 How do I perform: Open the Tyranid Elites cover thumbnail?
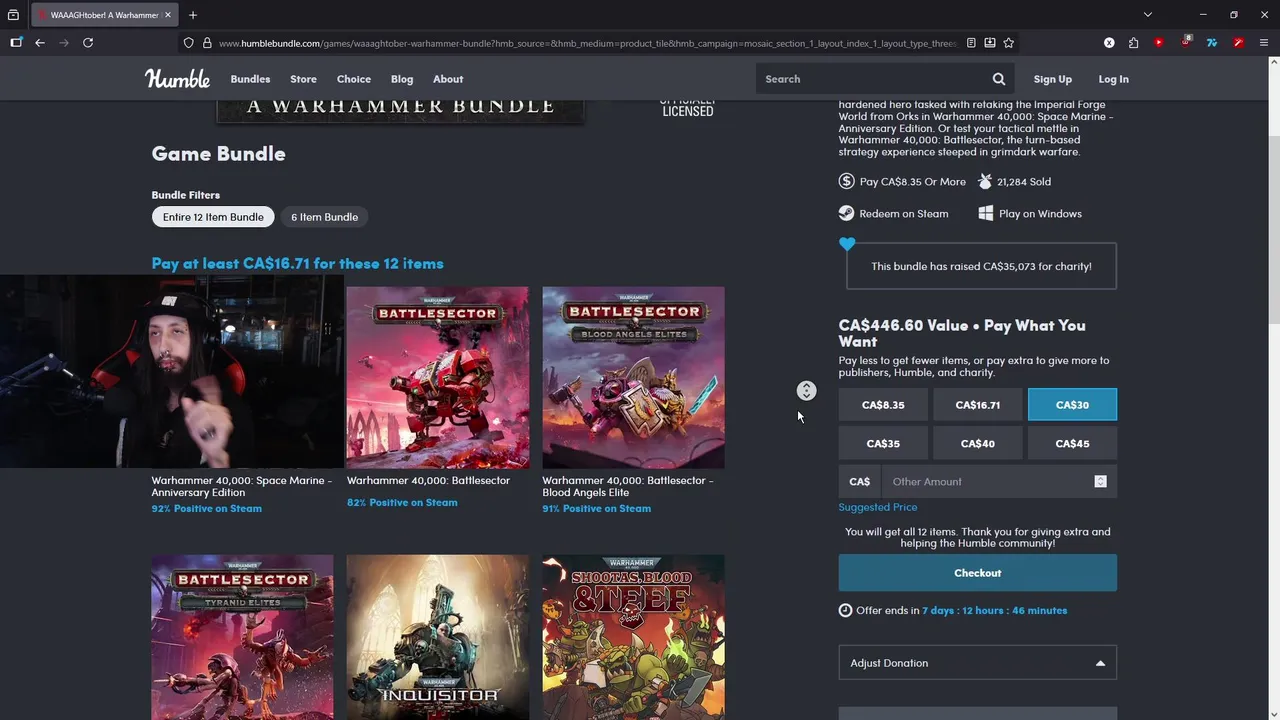click(x=243, y=637)
